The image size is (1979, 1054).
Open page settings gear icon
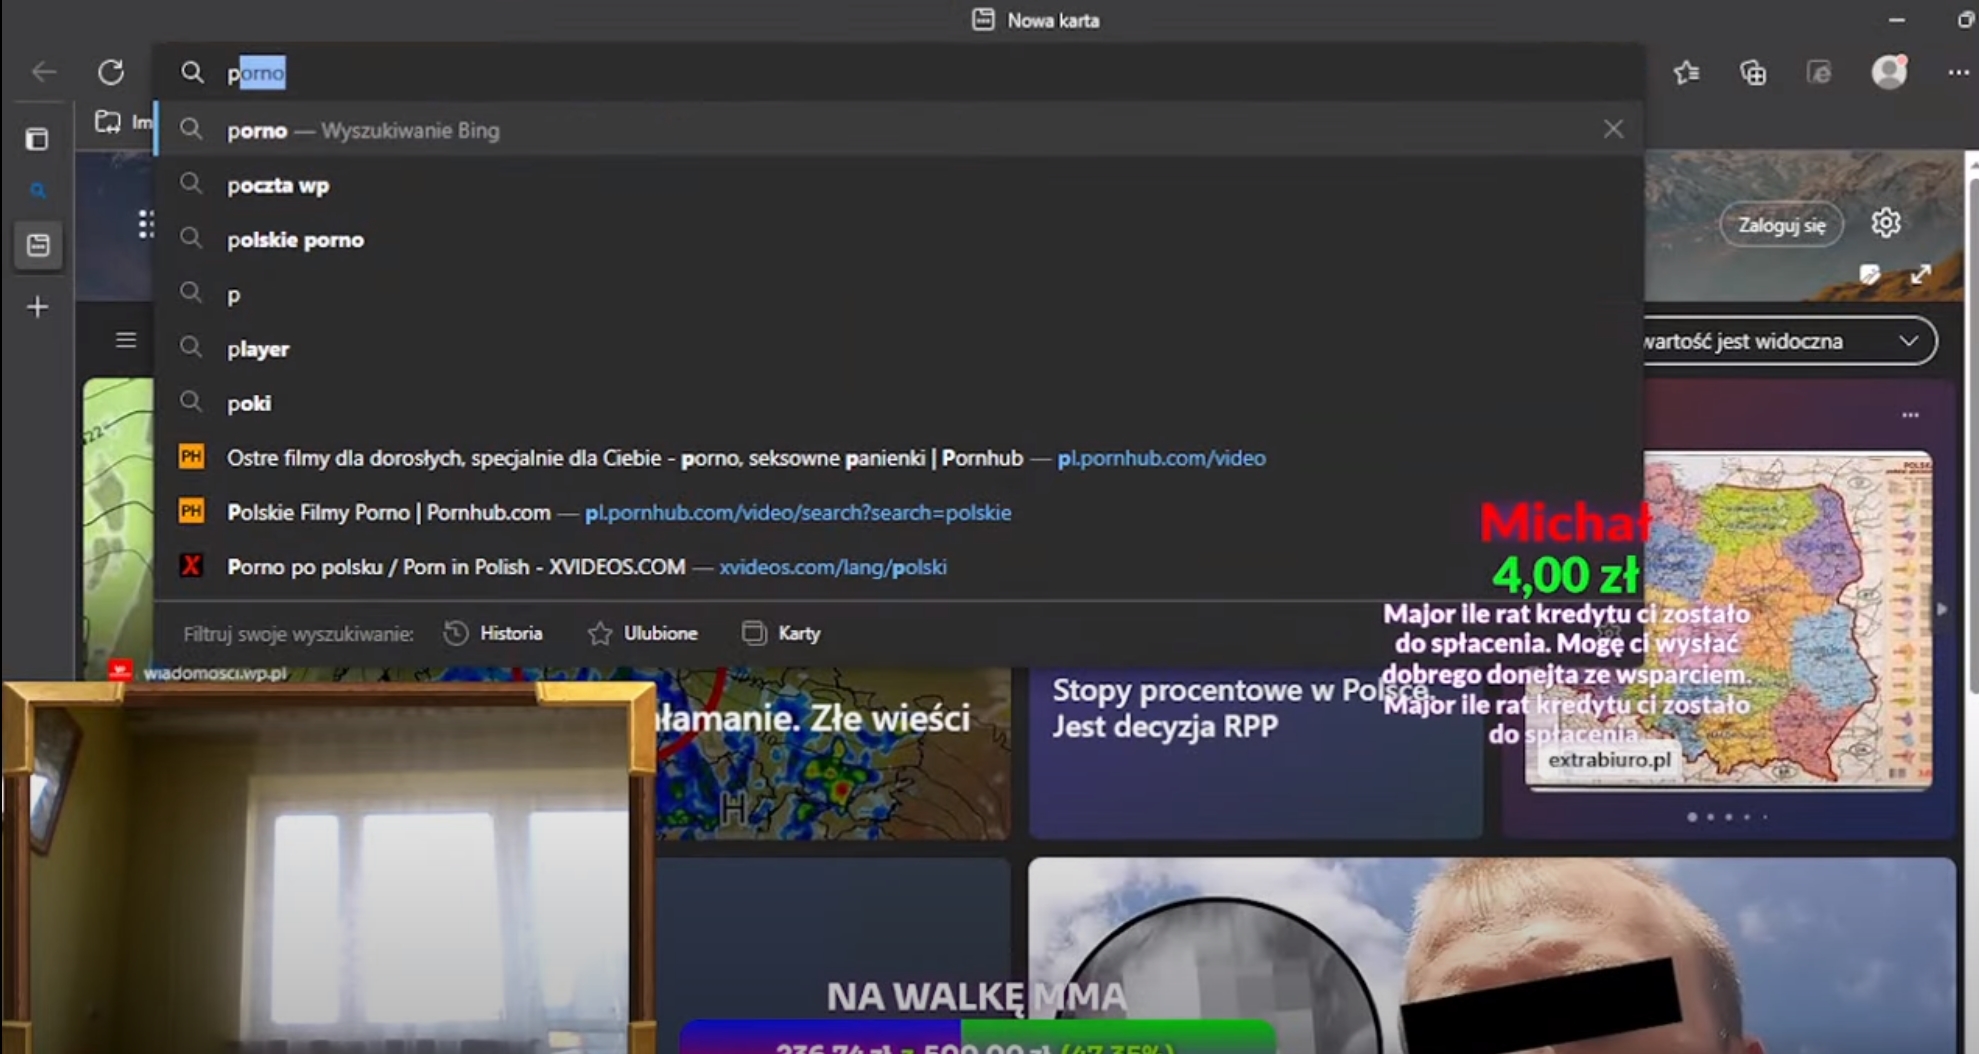coord(1885,223)
